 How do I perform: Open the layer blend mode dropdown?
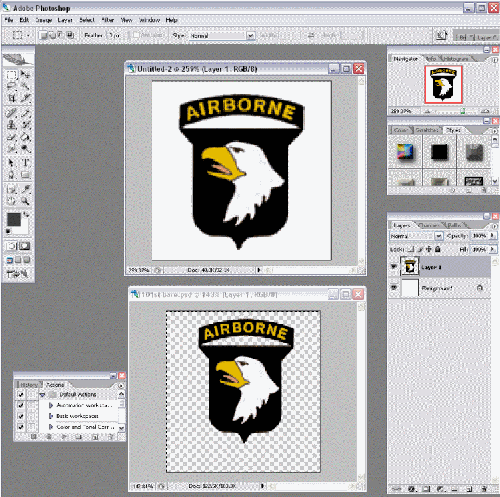tap(416, 236)
